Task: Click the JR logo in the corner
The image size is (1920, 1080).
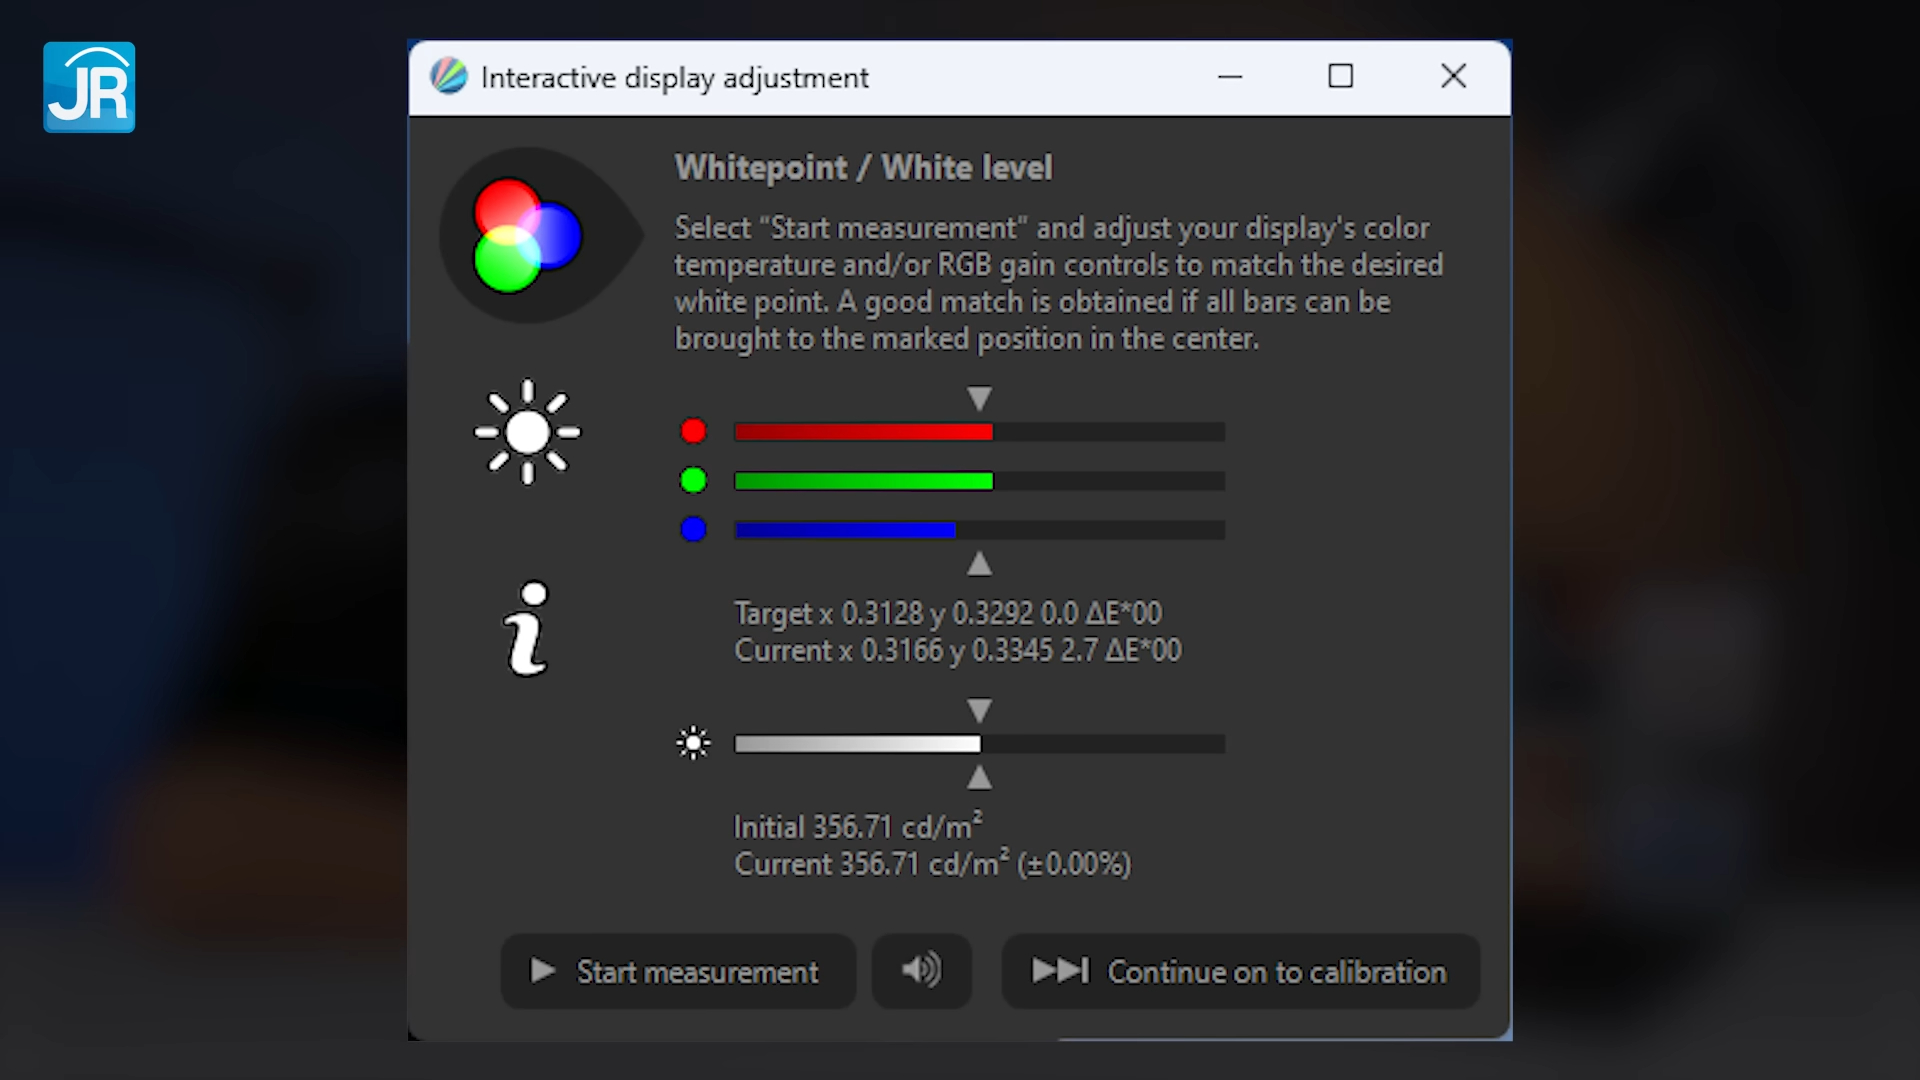Action: 89,87
